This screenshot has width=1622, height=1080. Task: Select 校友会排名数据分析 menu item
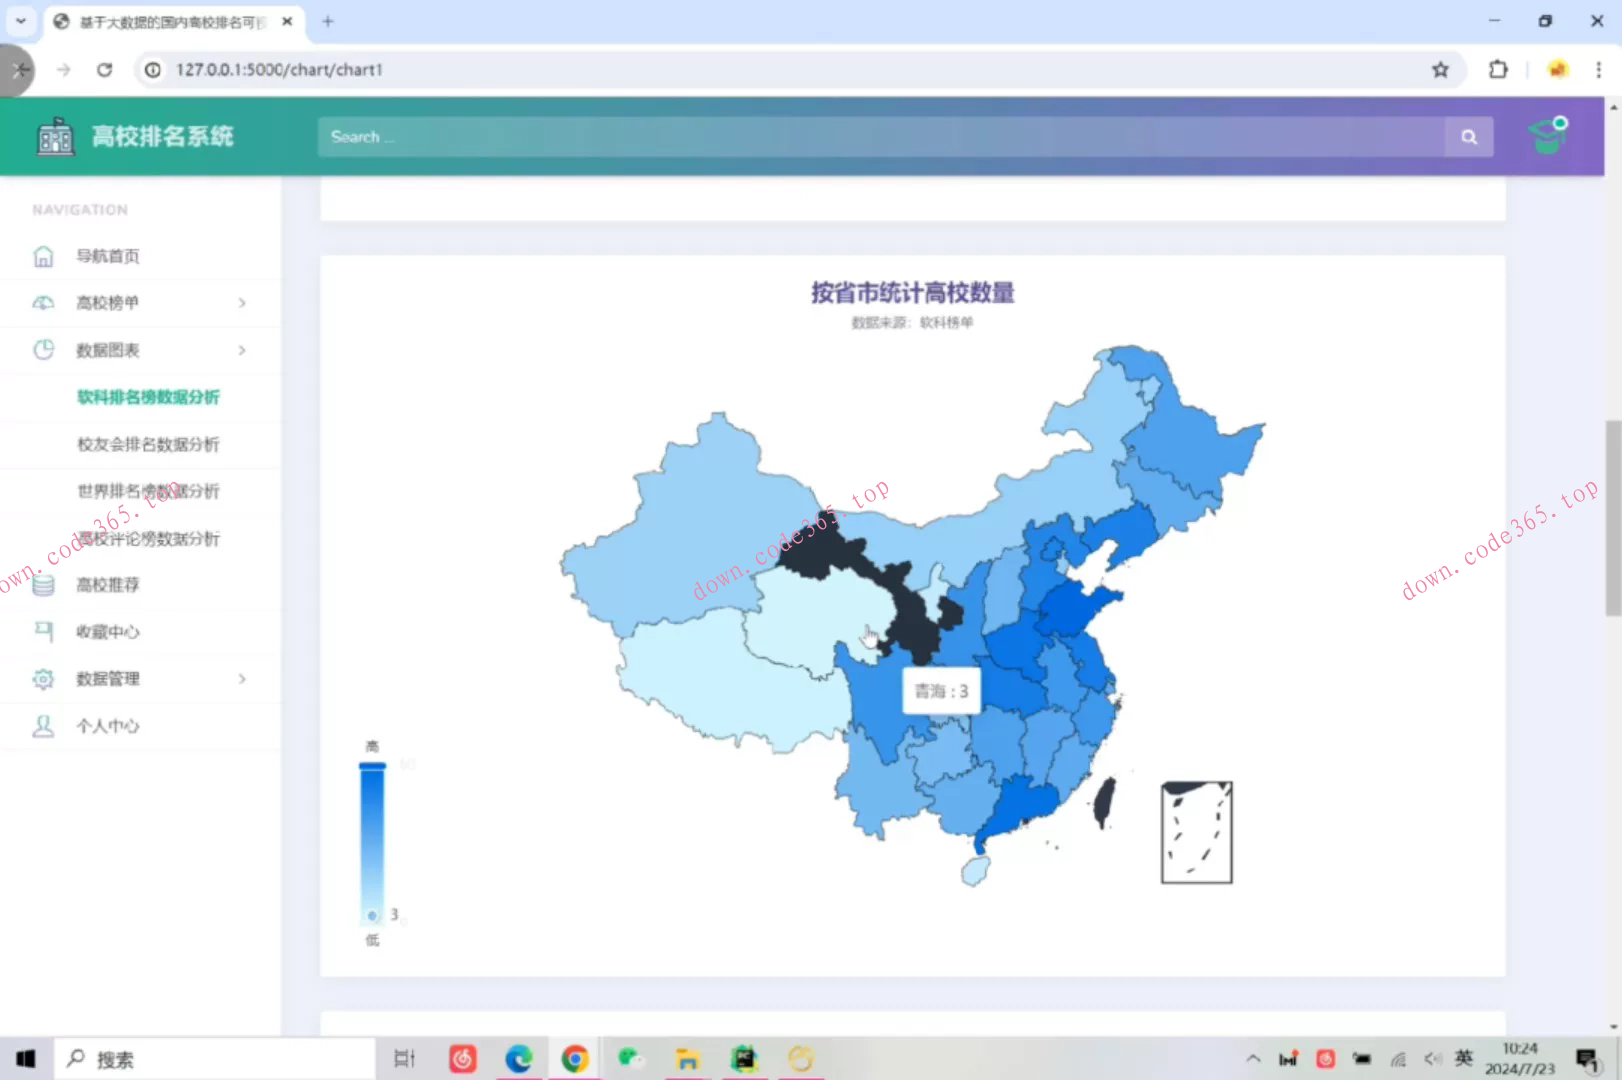148,444
